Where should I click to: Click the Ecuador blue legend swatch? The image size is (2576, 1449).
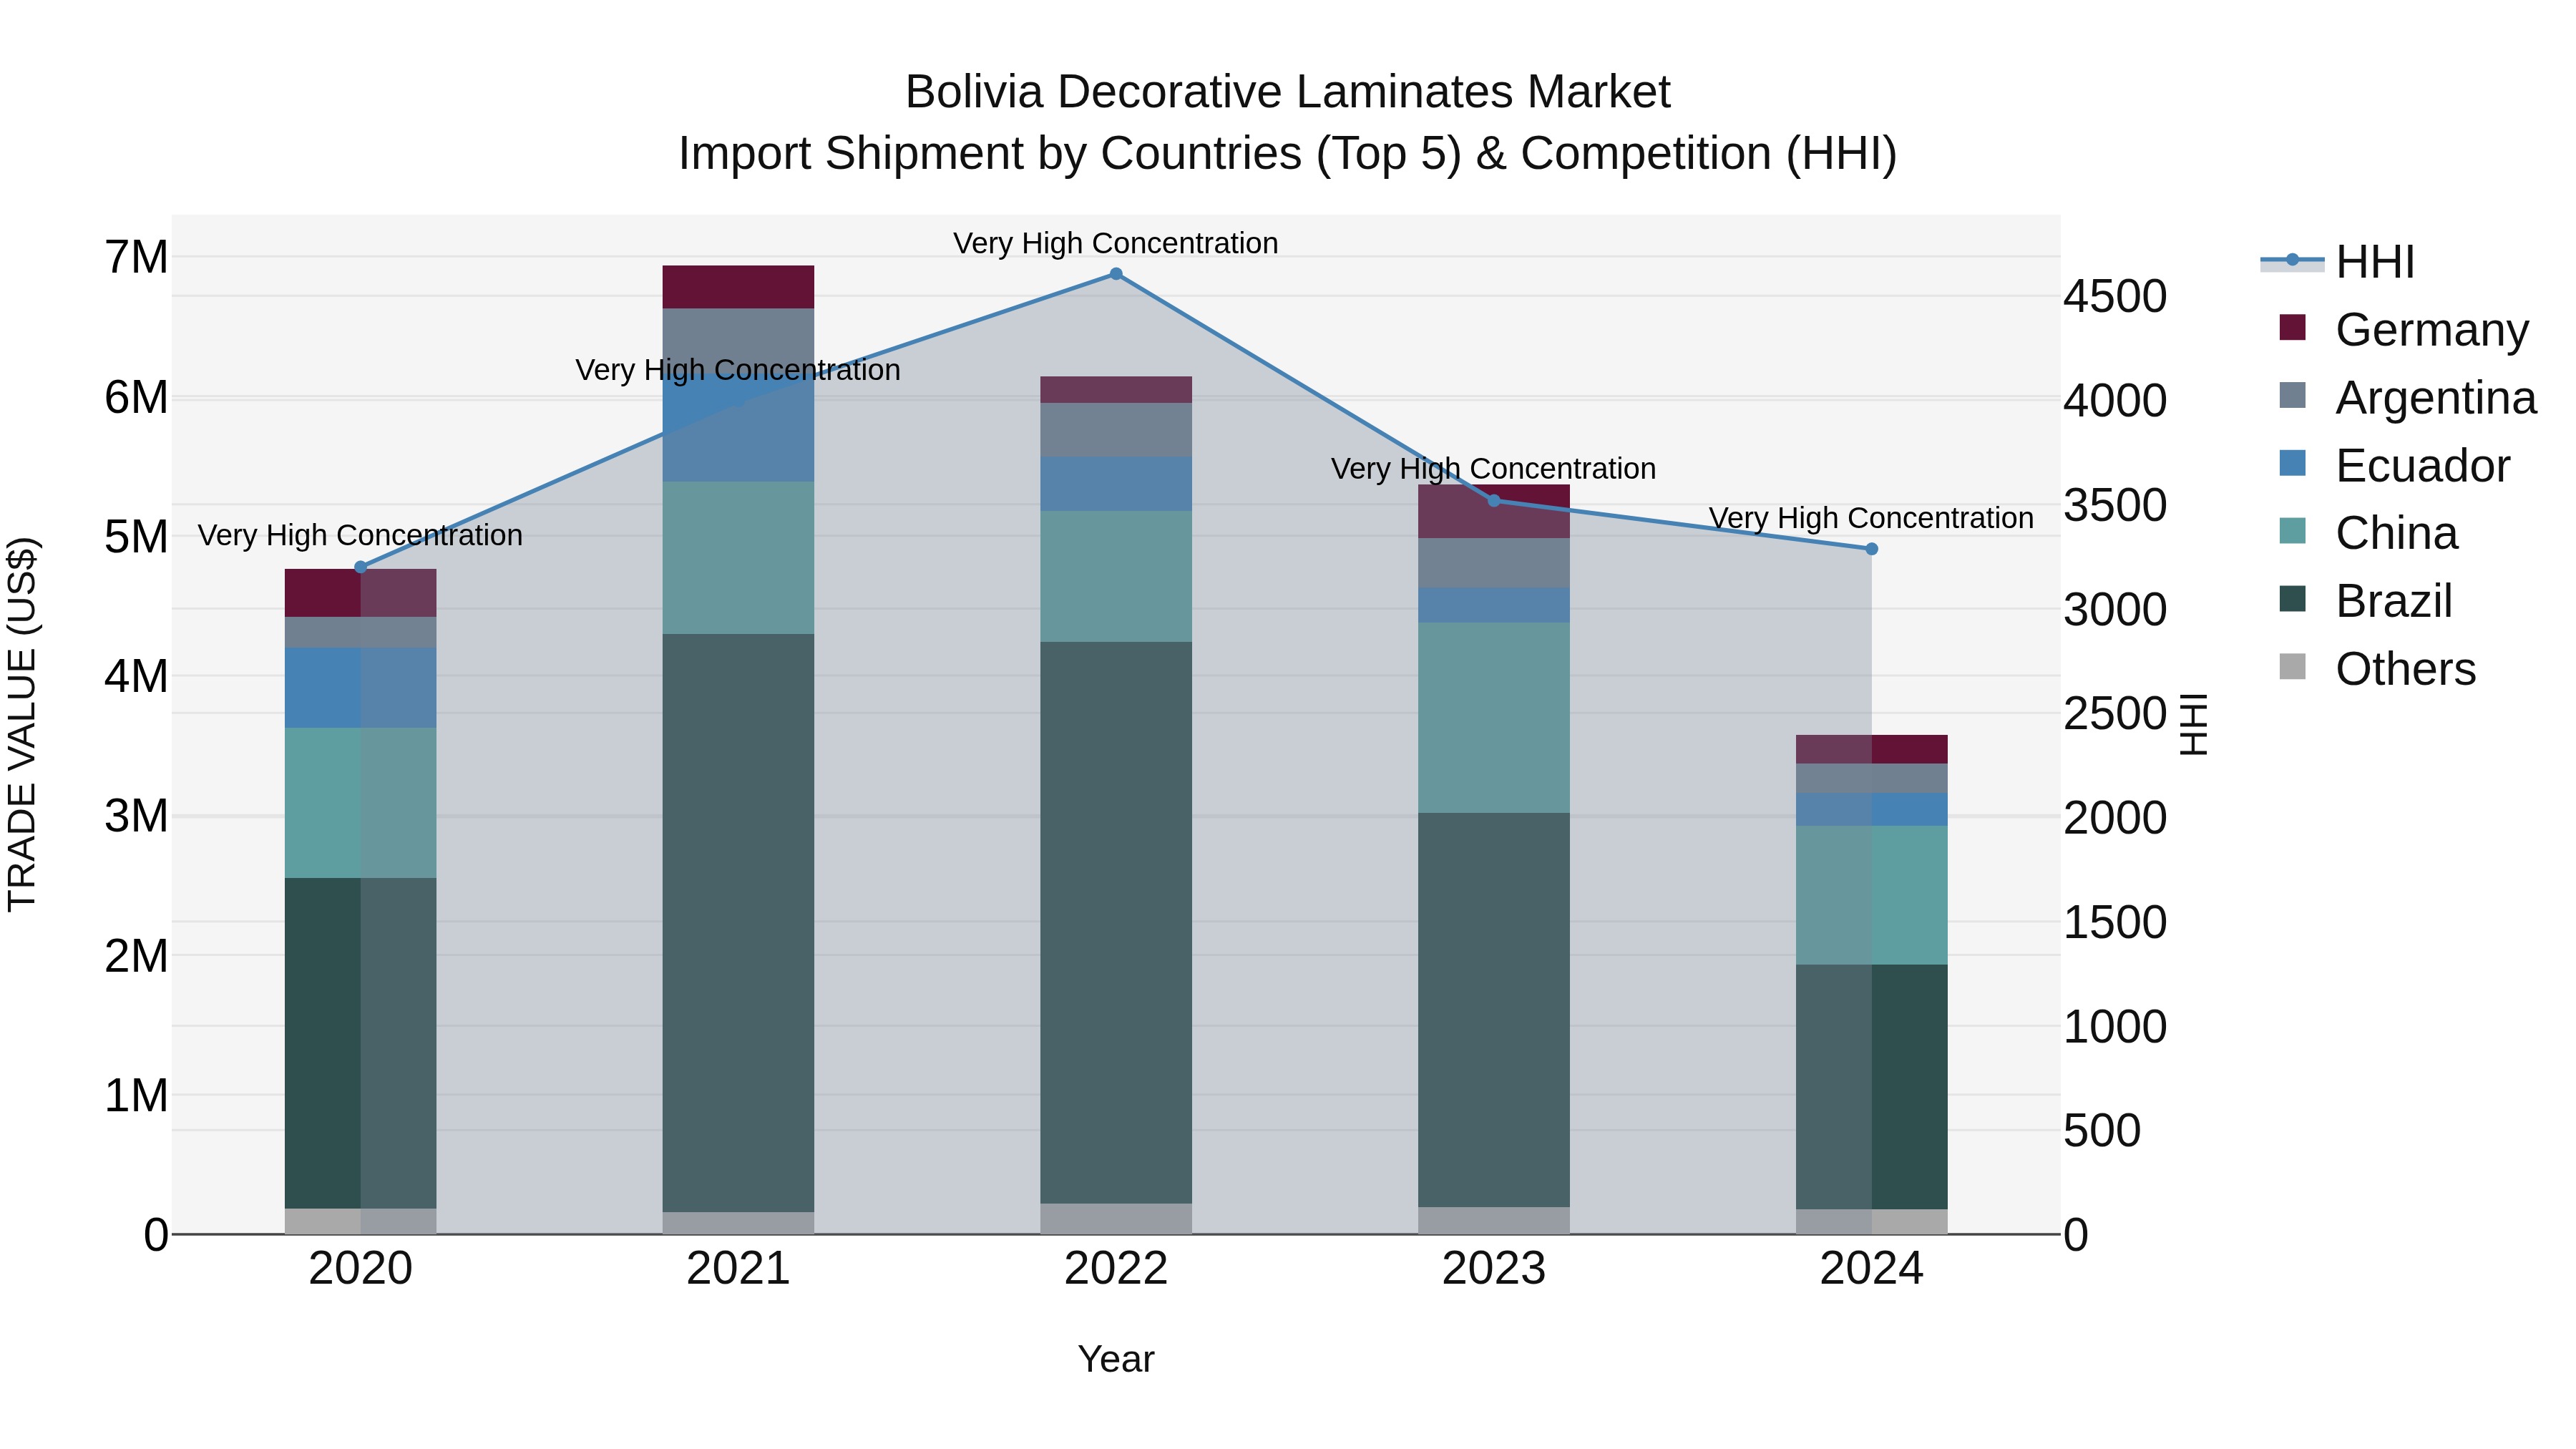pos(2292,463)
